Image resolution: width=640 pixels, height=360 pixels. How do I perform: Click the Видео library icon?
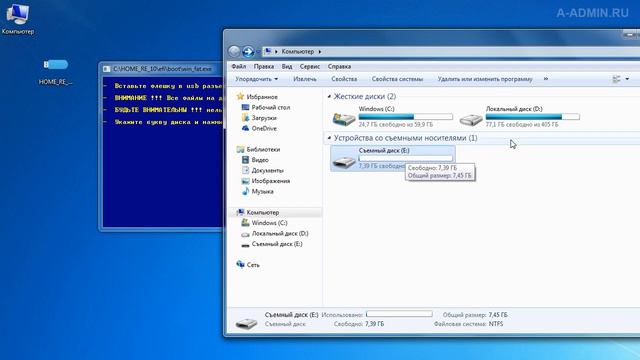click(245, 160)
